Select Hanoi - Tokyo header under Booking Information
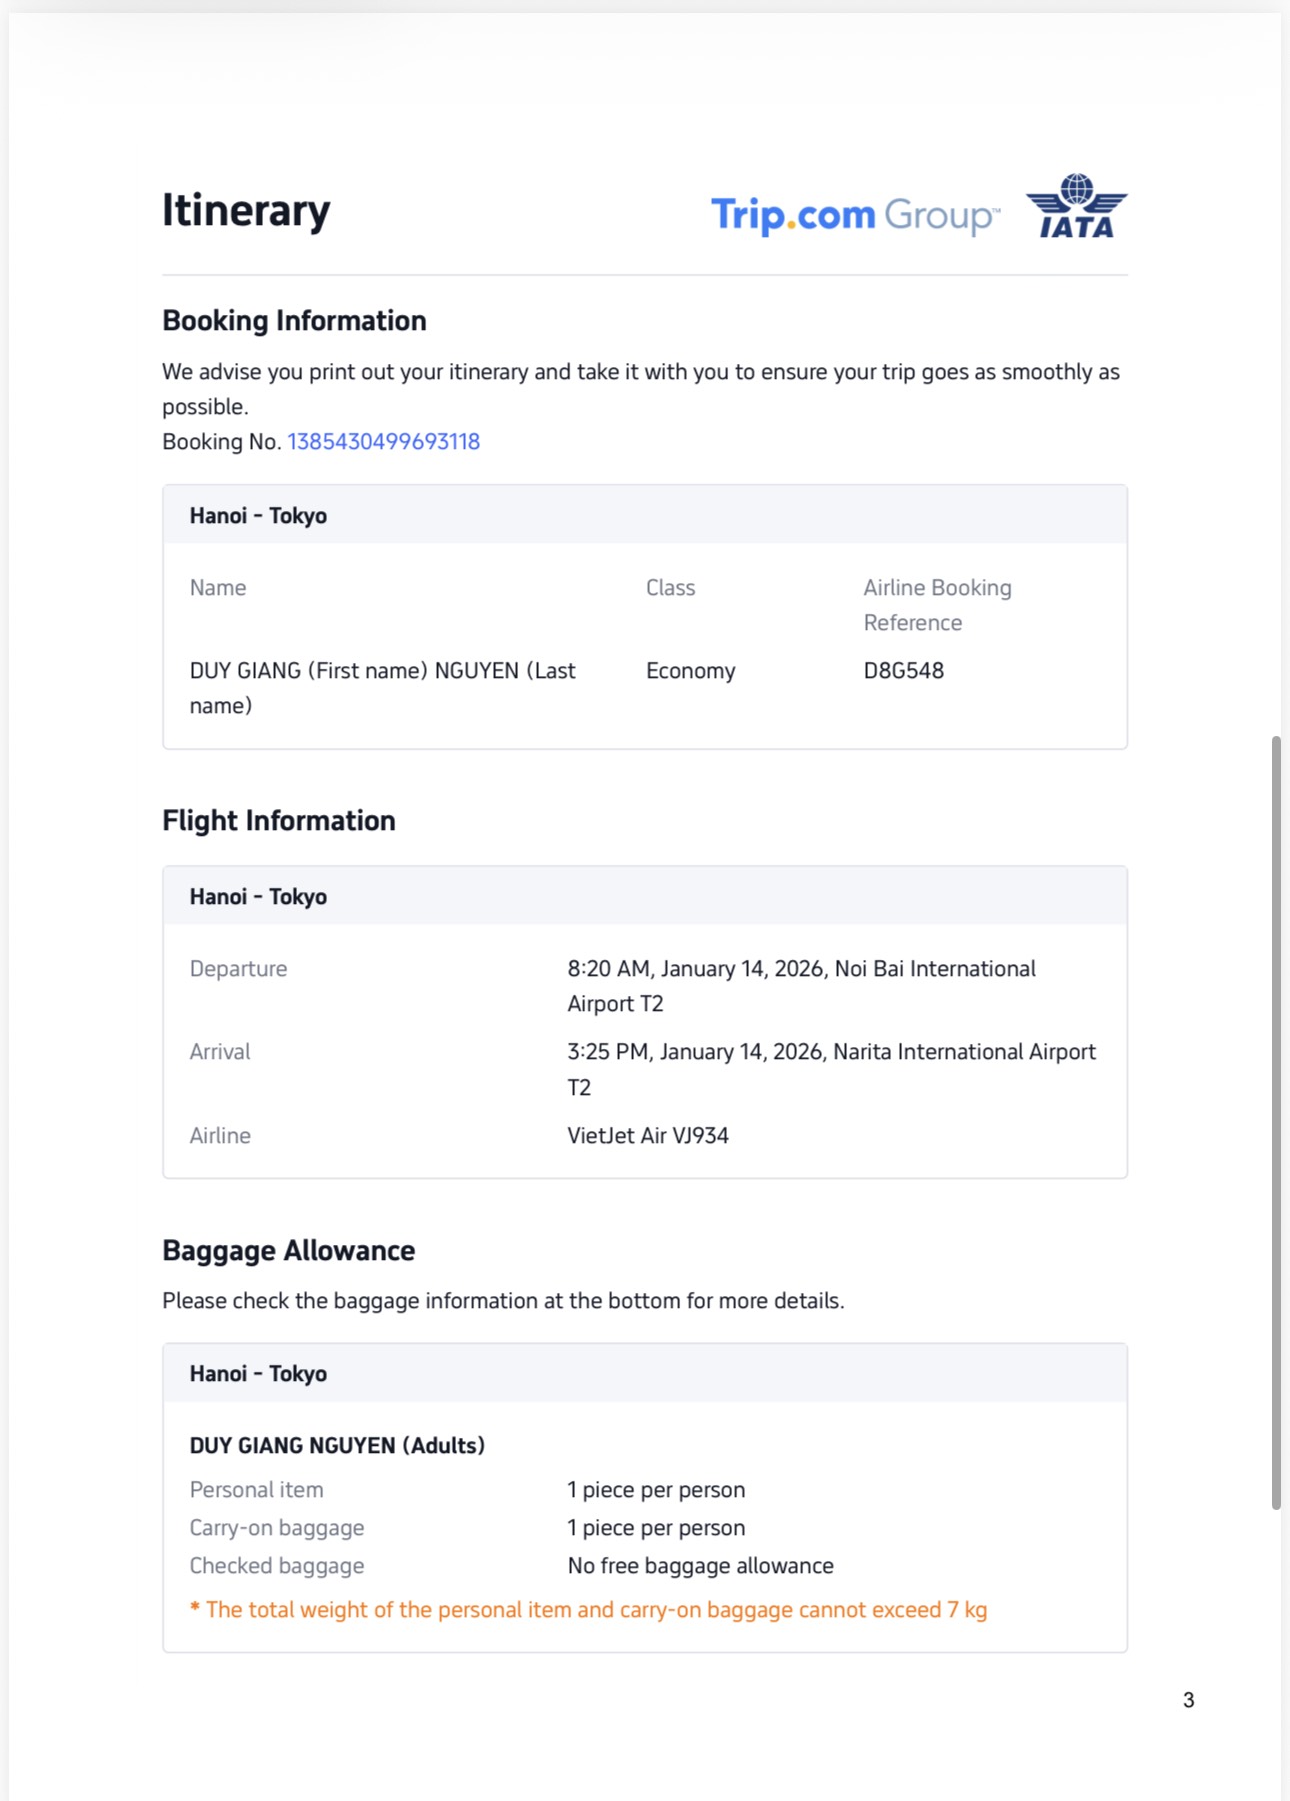The image size is (1290, 1801). (x=258, y=516)
